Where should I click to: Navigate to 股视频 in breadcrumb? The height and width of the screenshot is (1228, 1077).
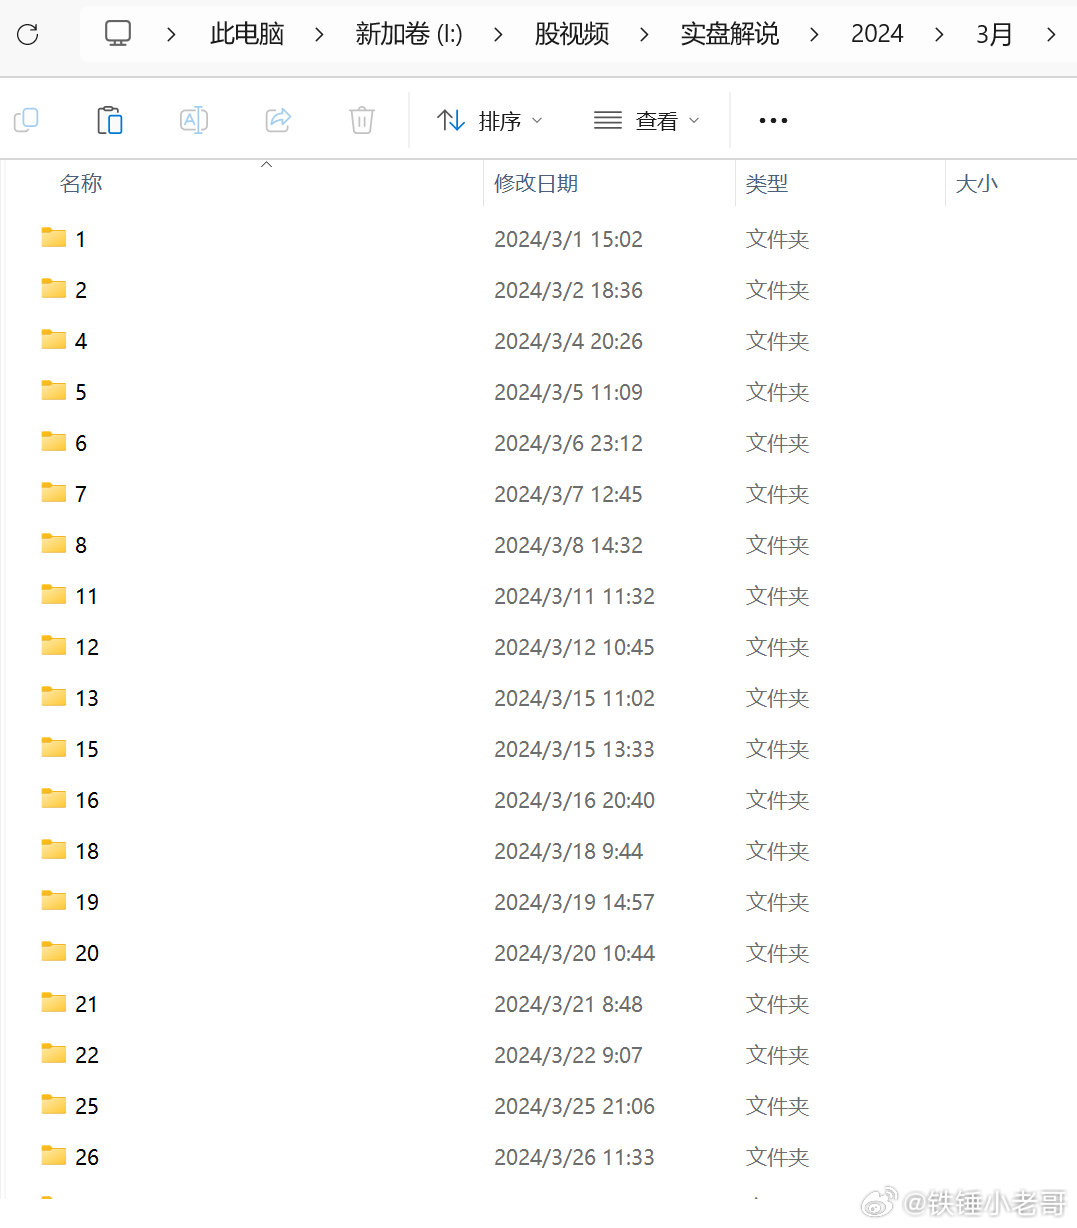pos(572,34)
